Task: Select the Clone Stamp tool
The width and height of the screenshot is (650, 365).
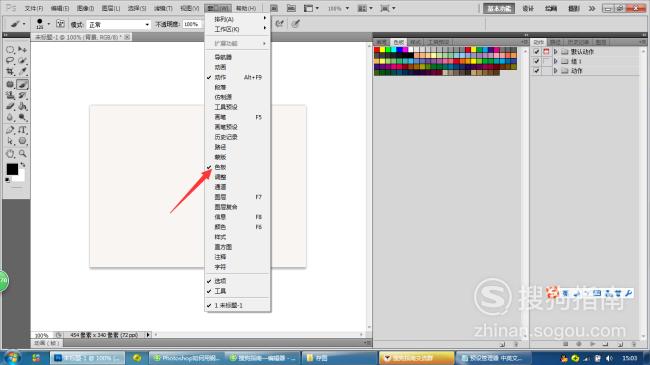Action: [10, 95]
